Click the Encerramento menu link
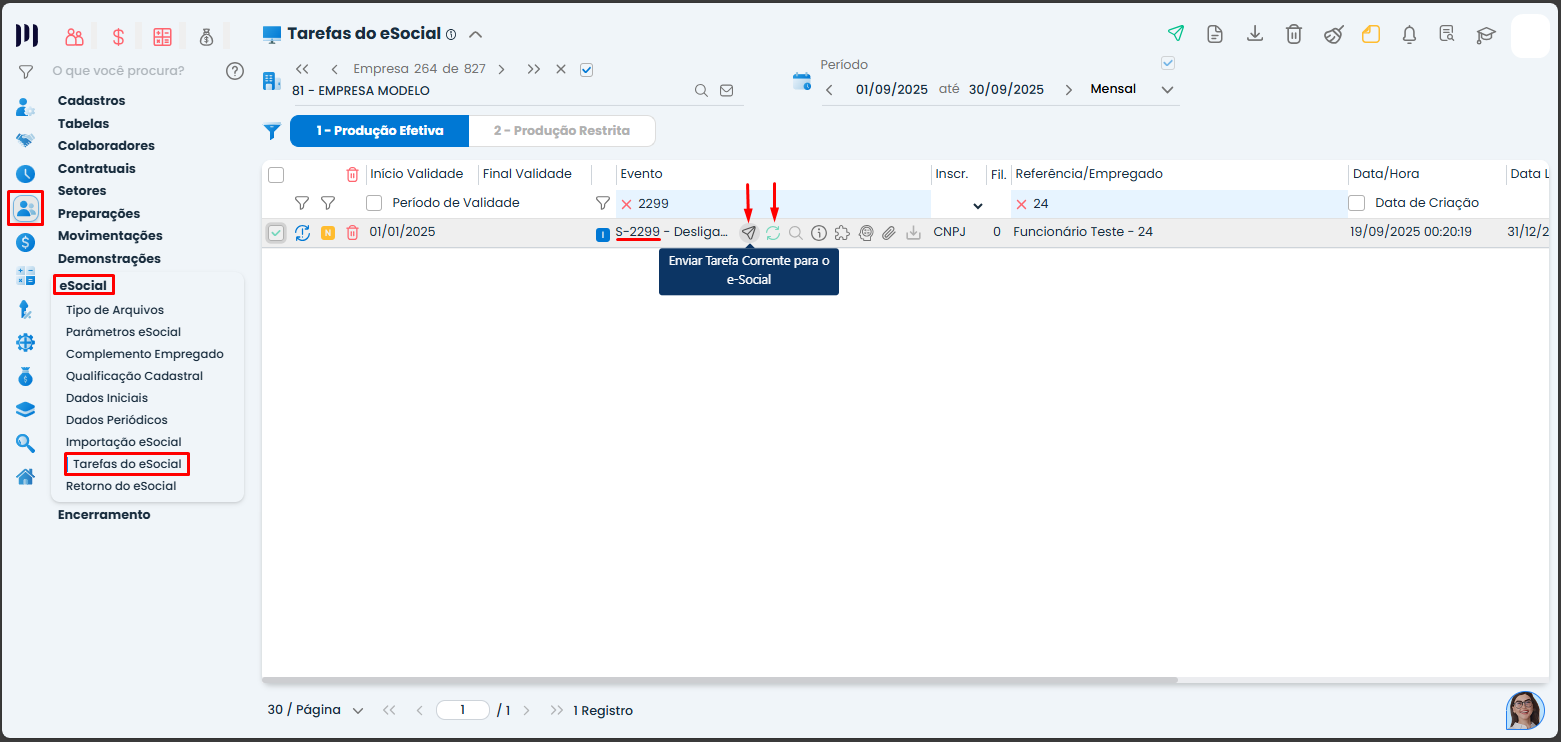 (104, 515)
